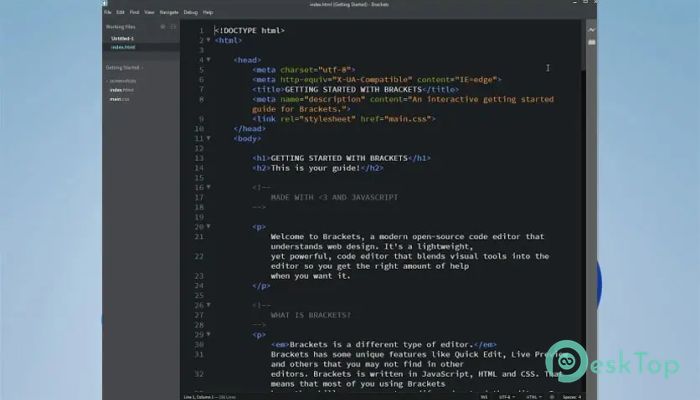This screenshot has width=700, height=400.
Task: Open the Working Files settings gear
Action: pos(163,27)
